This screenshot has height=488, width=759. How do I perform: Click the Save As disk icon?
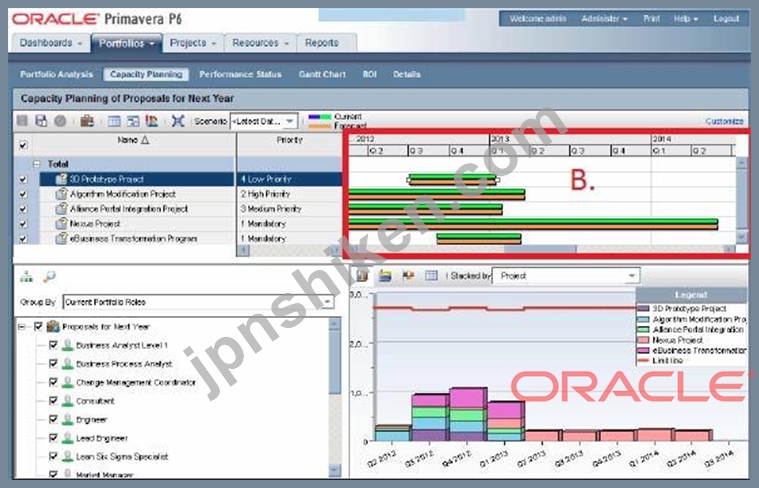tap(41, 121)
